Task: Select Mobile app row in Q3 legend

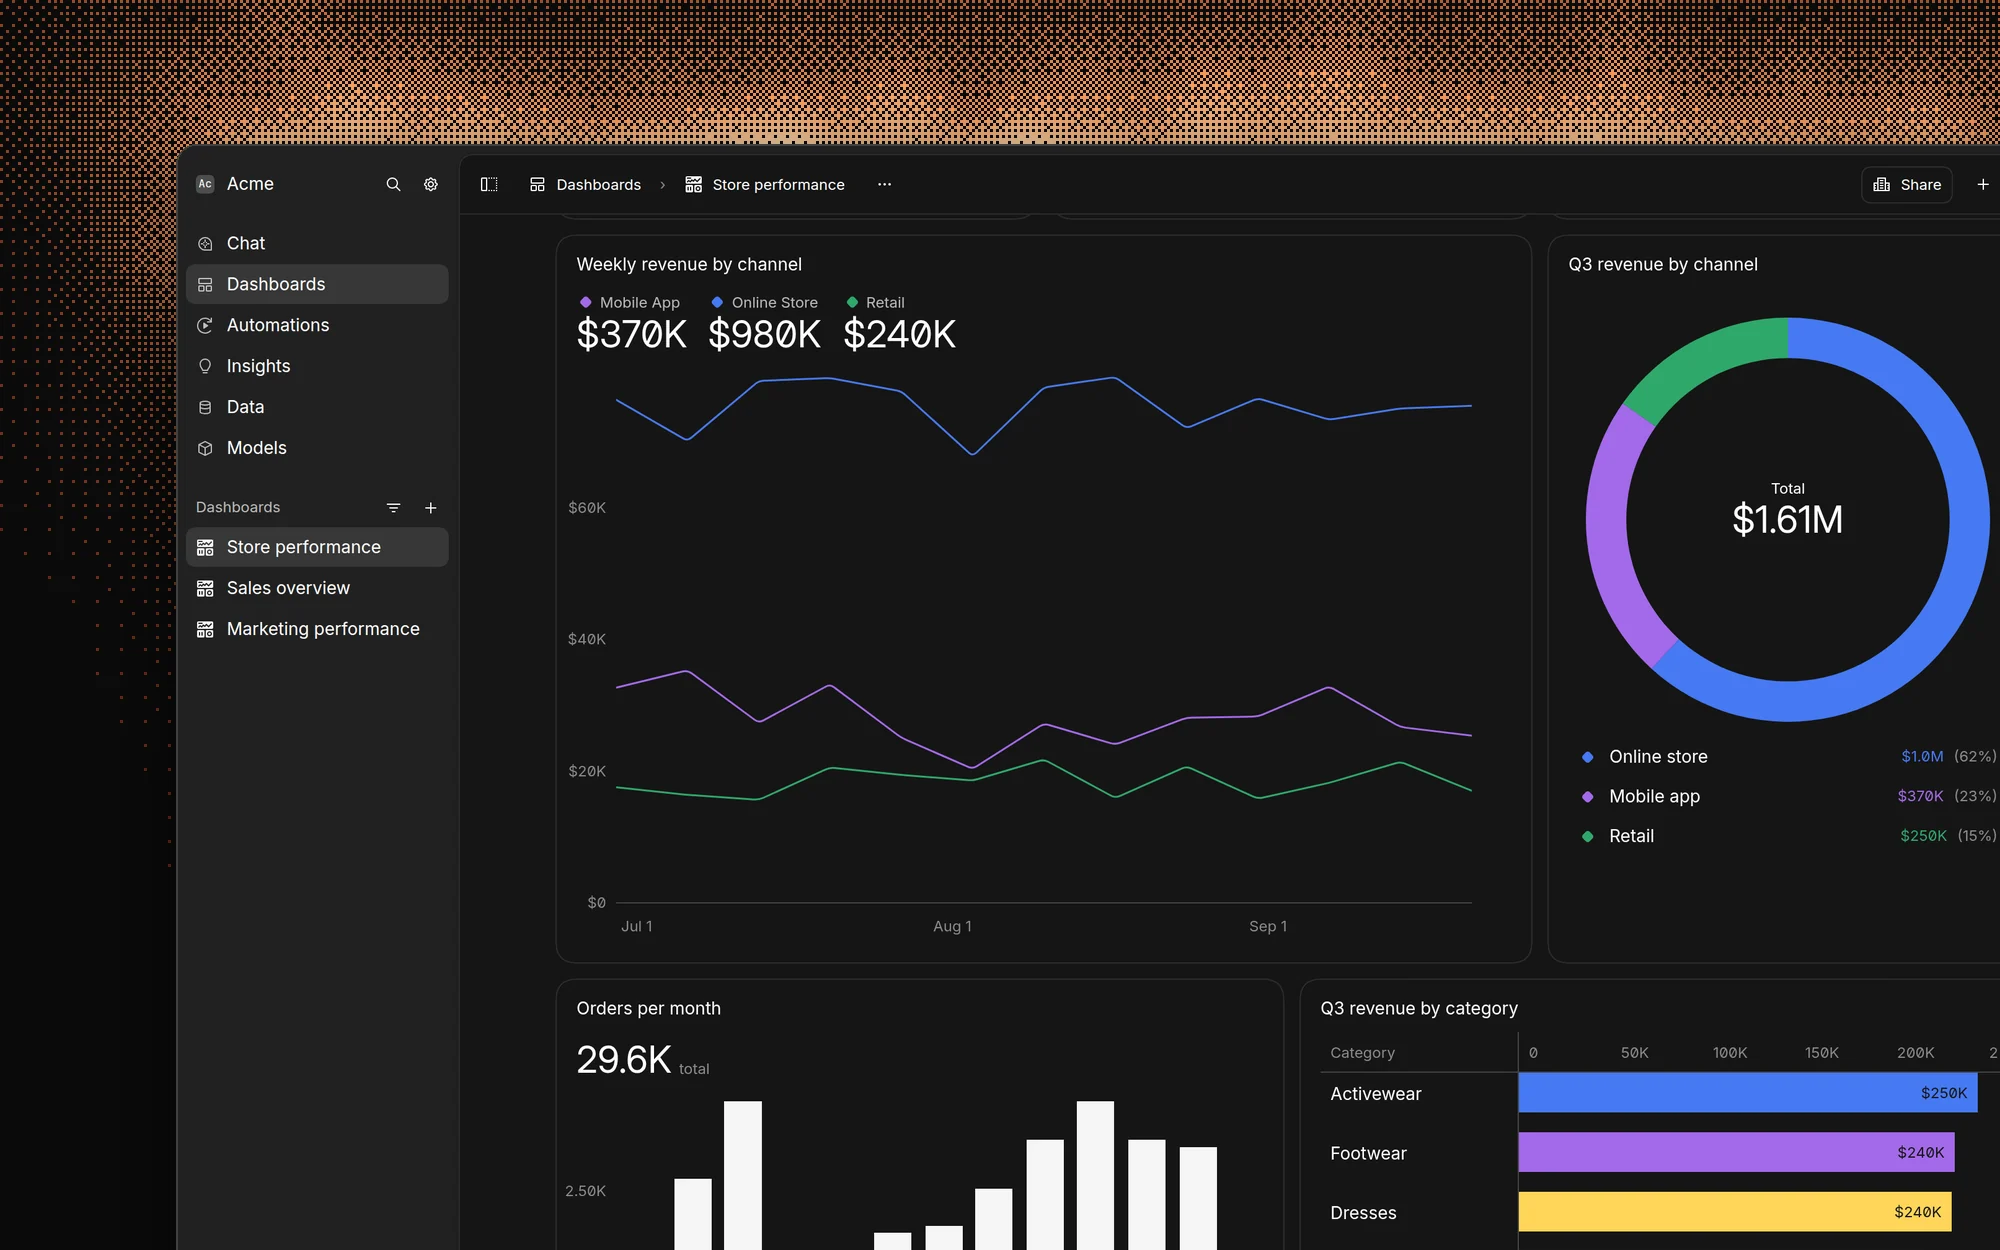Action: coord(1788,796)
